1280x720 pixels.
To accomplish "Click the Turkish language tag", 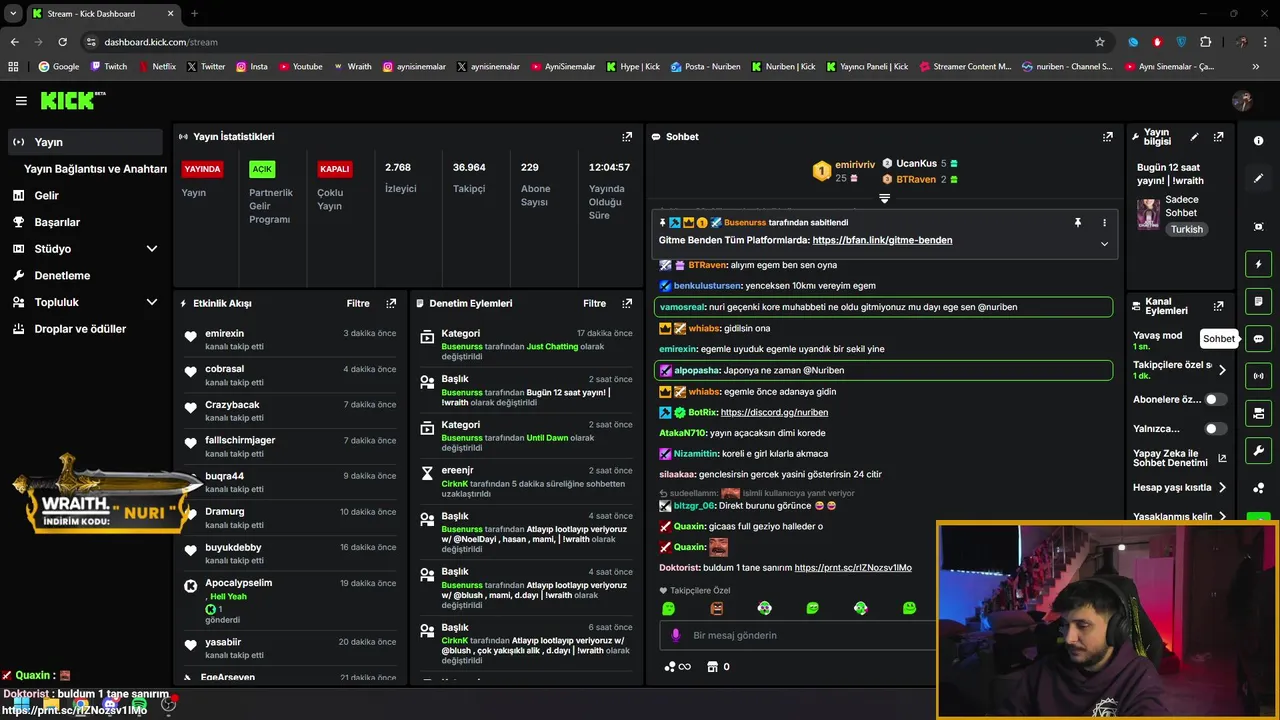I will [1187, 229].
